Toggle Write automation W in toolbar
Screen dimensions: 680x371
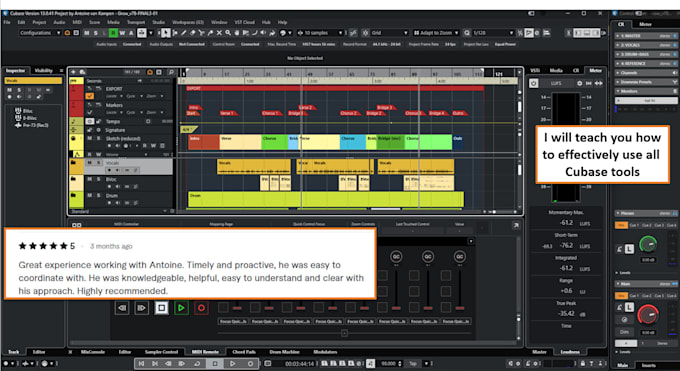(x=122, y=33)
